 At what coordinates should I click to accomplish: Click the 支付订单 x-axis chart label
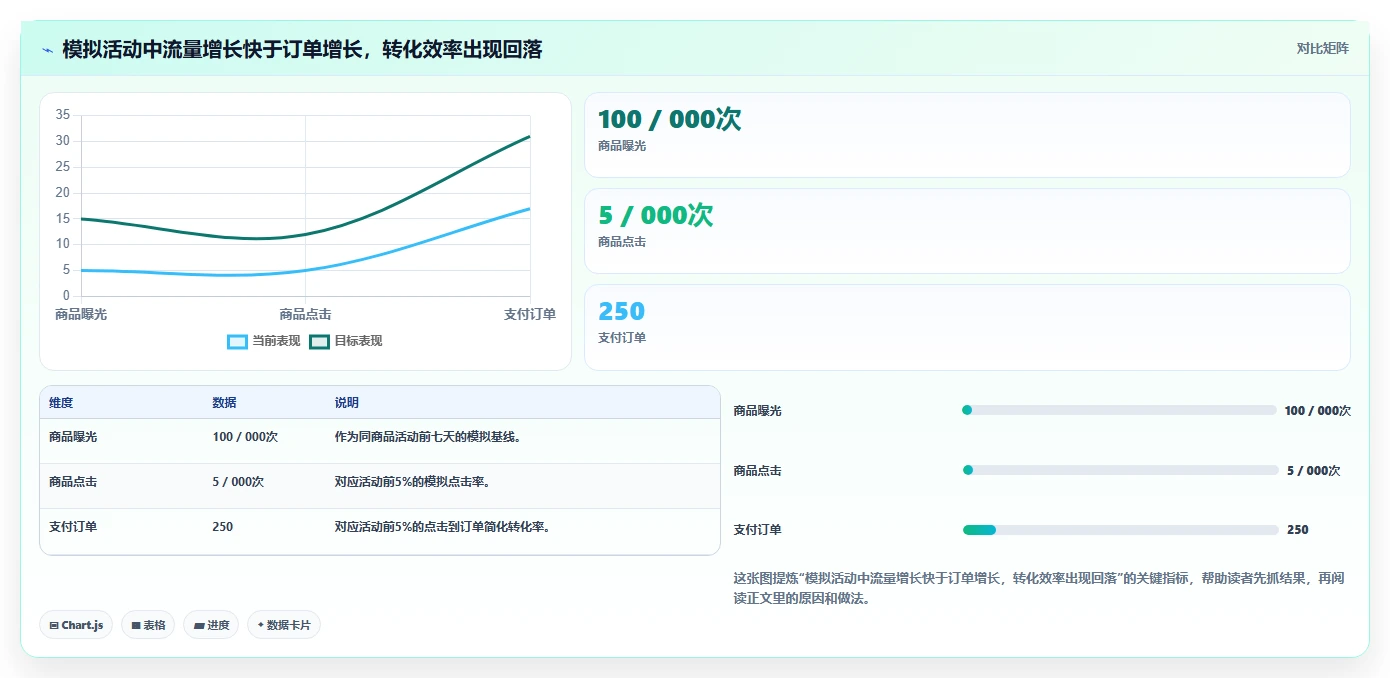(x=530, y=314)
